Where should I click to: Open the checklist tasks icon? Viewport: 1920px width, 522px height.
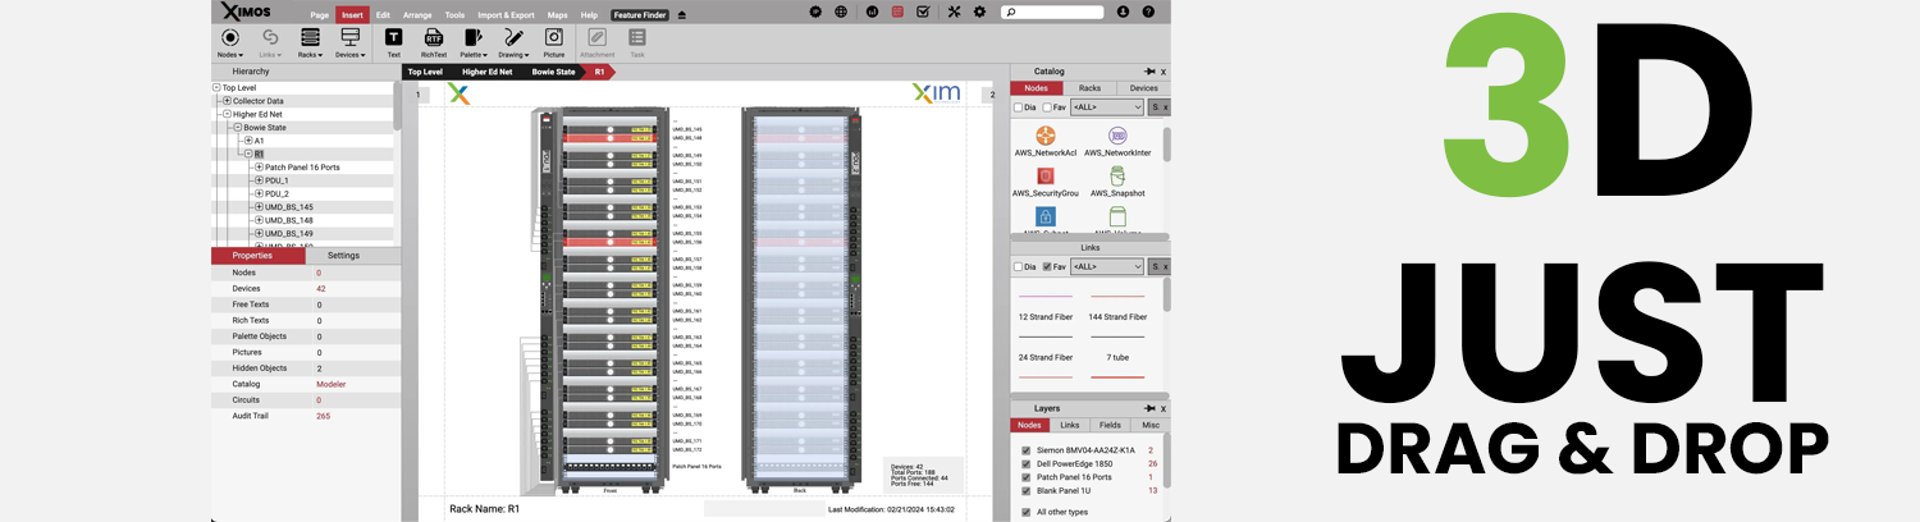tap(922, 12)
